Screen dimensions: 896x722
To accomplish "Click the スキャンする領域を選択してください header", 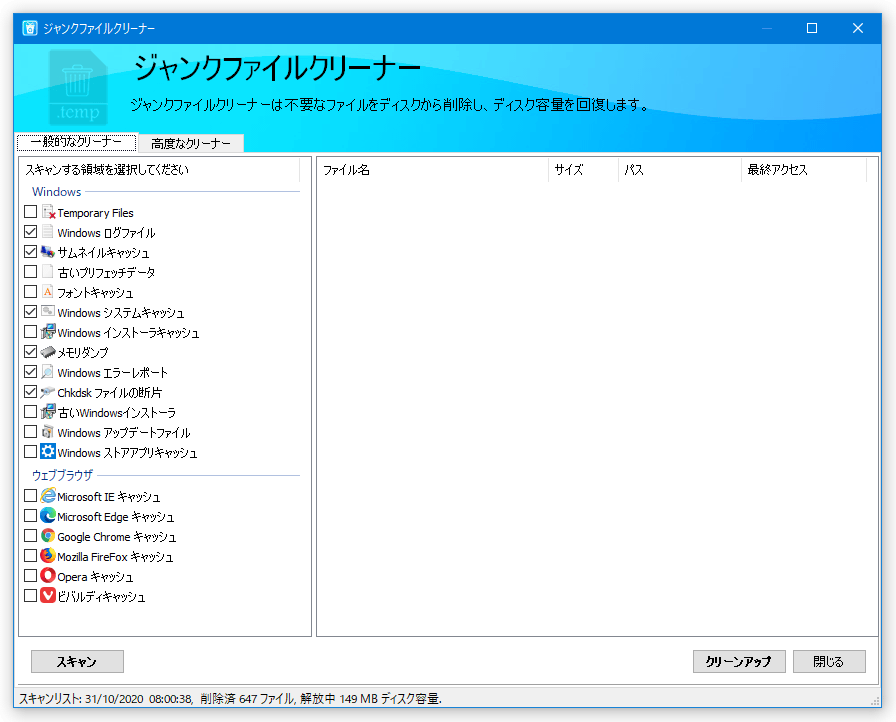I will click(x=160, y=170).
